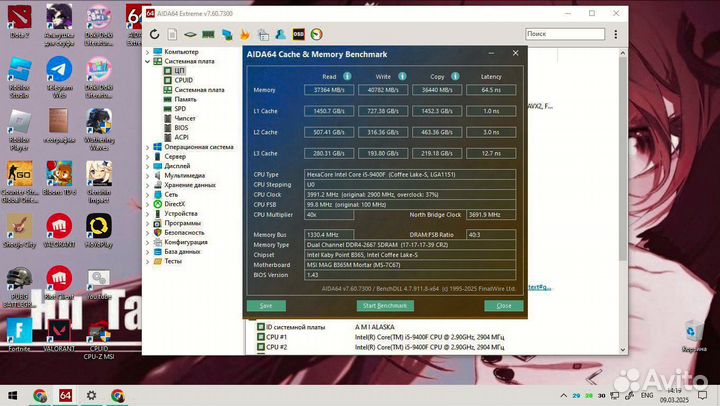This screenshot has height=406, width=720.
Task: Select the SPD tree item
Action: tap(181, 109)
